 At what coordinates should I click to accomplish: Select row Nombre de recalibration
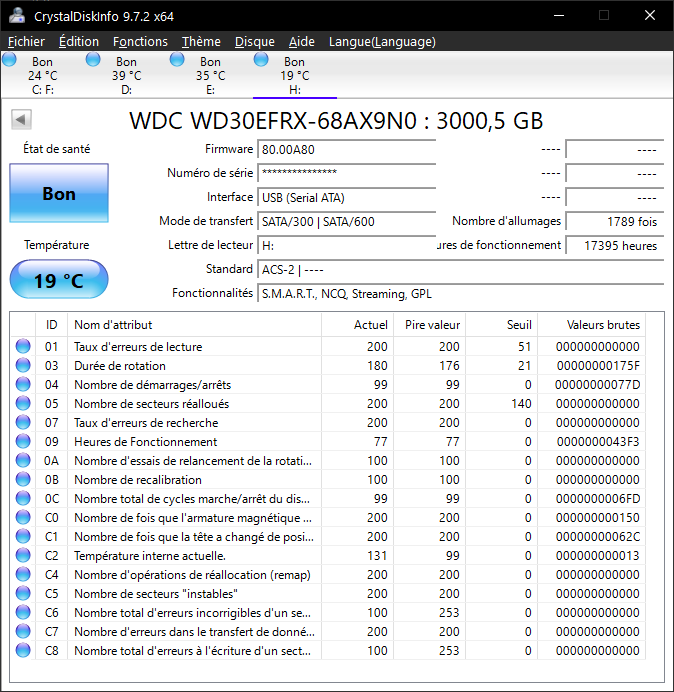tap(328, 479)
